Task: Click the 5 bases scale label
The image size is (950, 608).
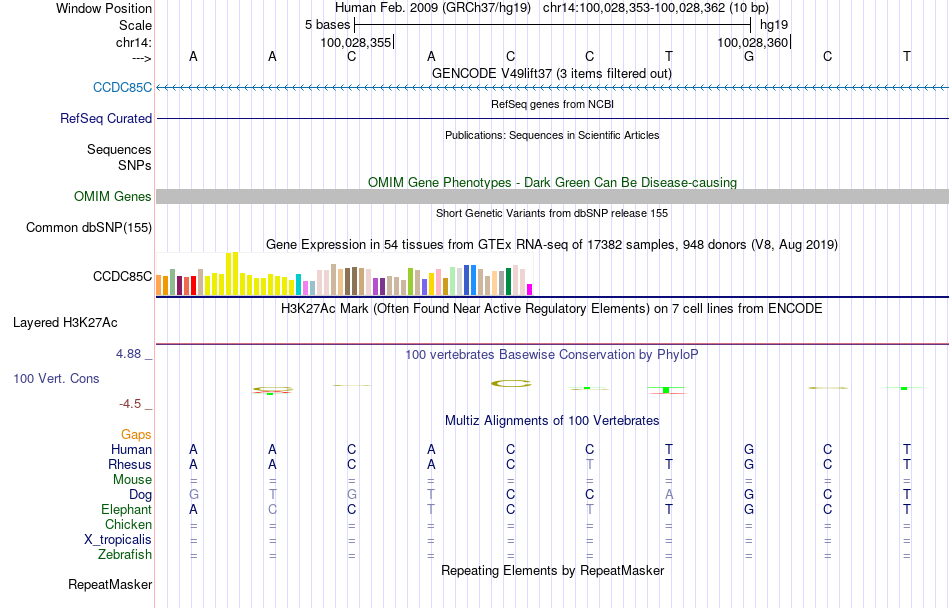Action: tap(327, 25)
